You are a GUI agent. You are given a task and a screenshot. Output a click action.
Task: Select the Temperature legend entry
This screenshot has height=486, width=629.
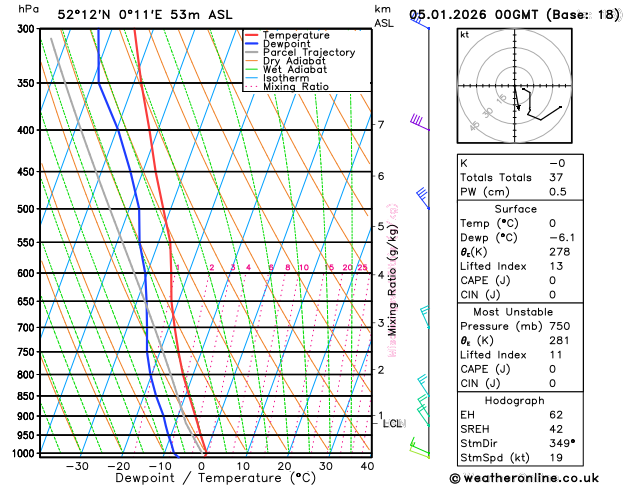(295, 35)
